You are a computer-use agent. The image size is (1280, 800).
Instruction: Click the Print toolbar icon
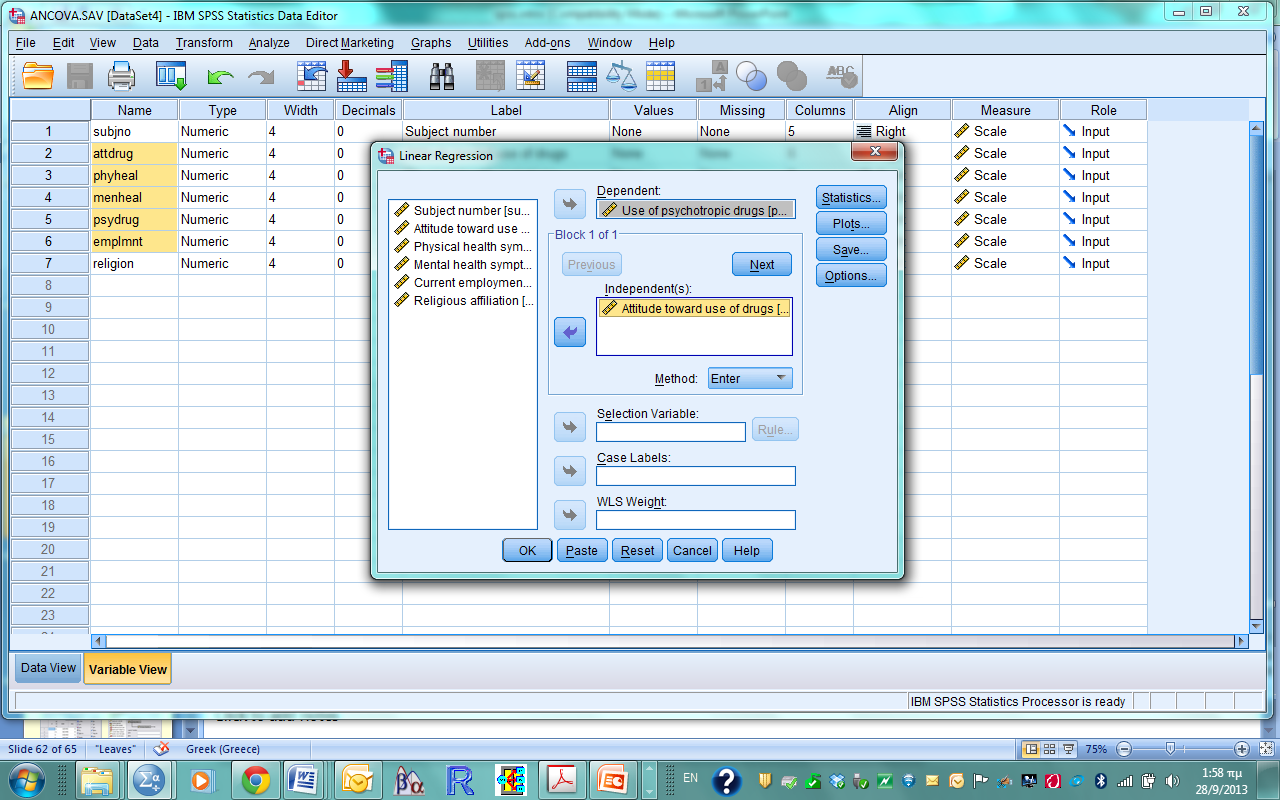click(121, 76)
